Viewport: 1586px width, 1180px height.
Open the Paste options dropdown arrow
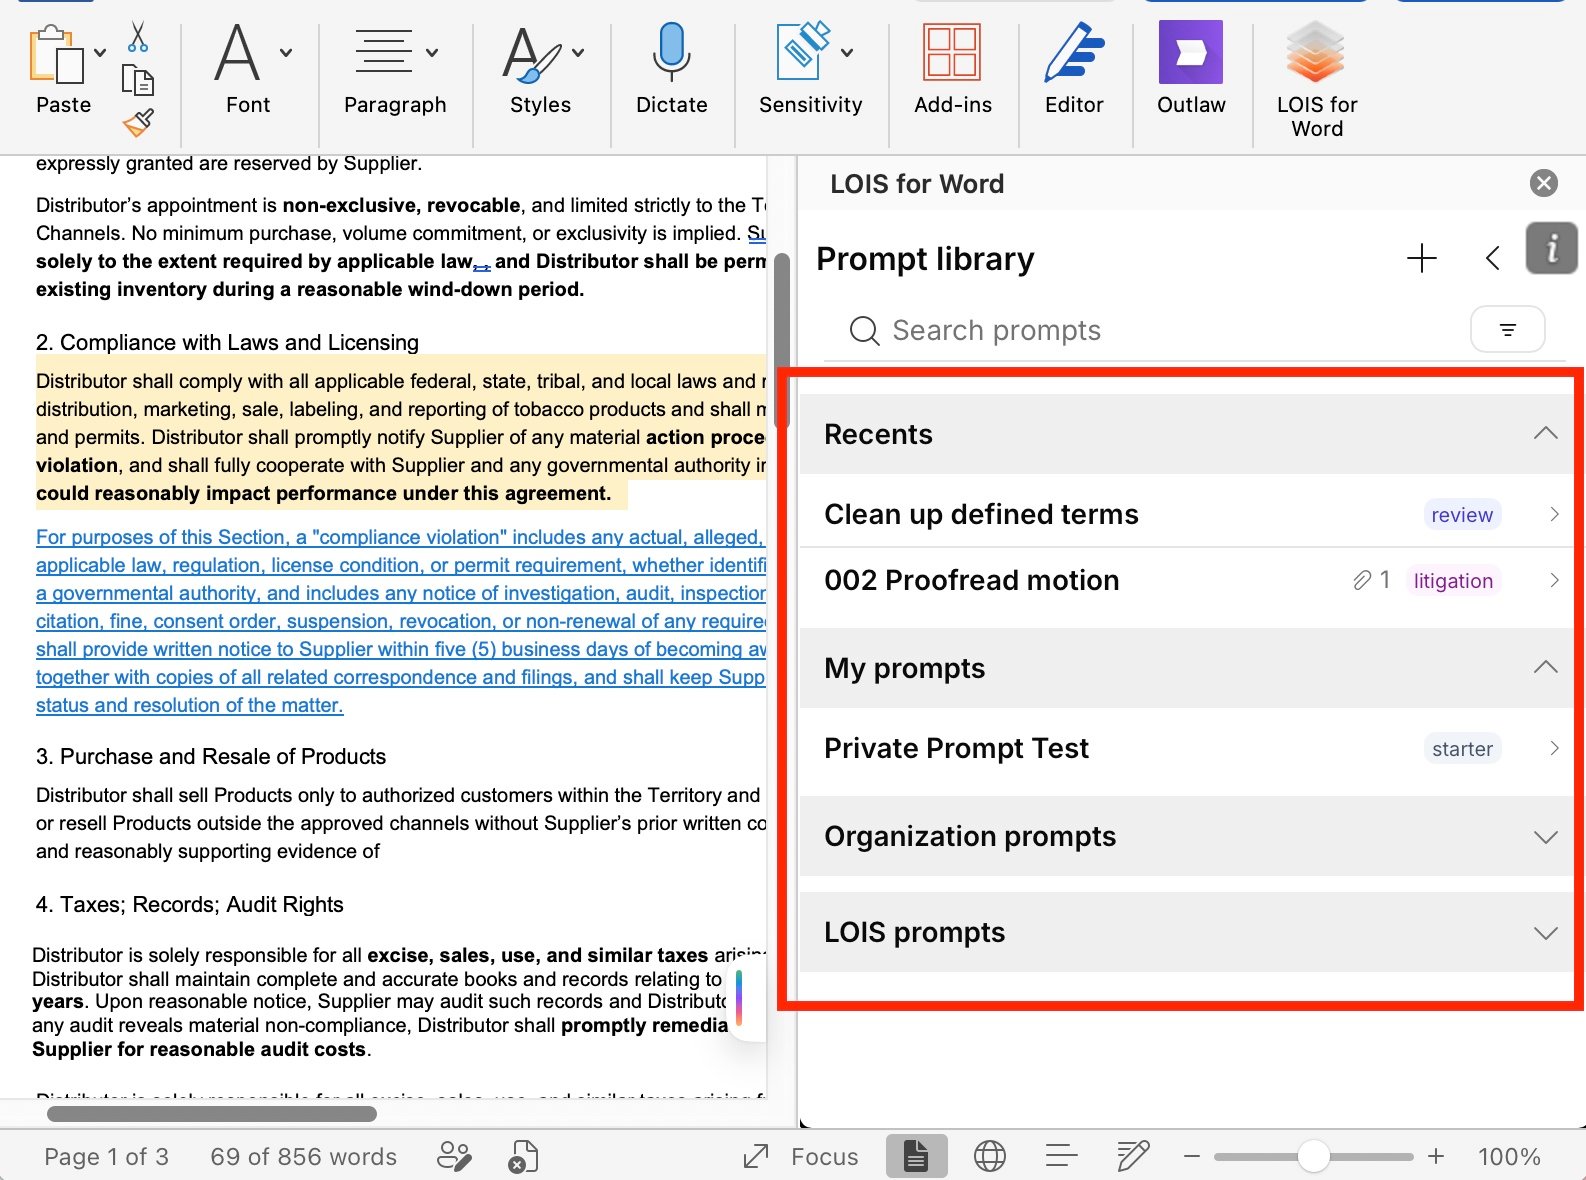point(99,53)
